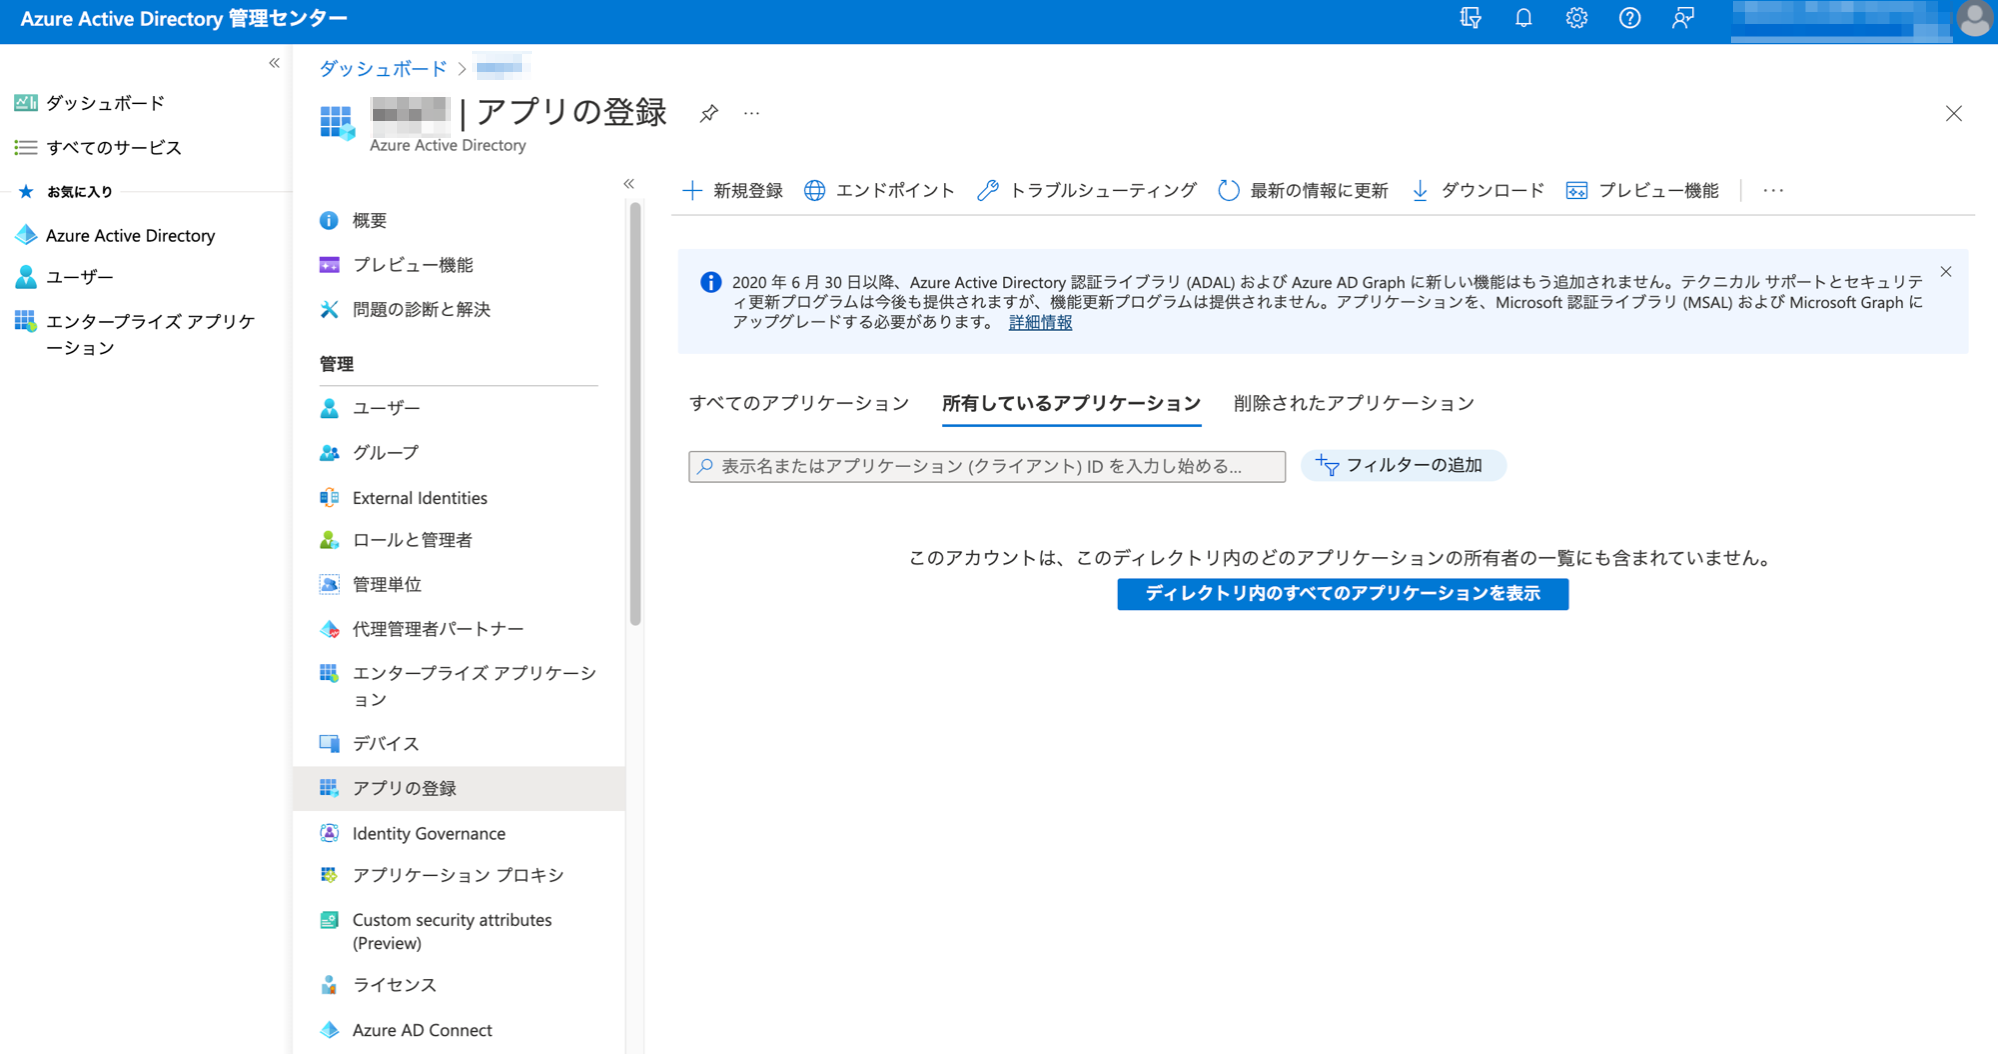1998x1054 pixels.
Task: Click the resource menu vertical scrollbar
Action: (x=635, y=413)
